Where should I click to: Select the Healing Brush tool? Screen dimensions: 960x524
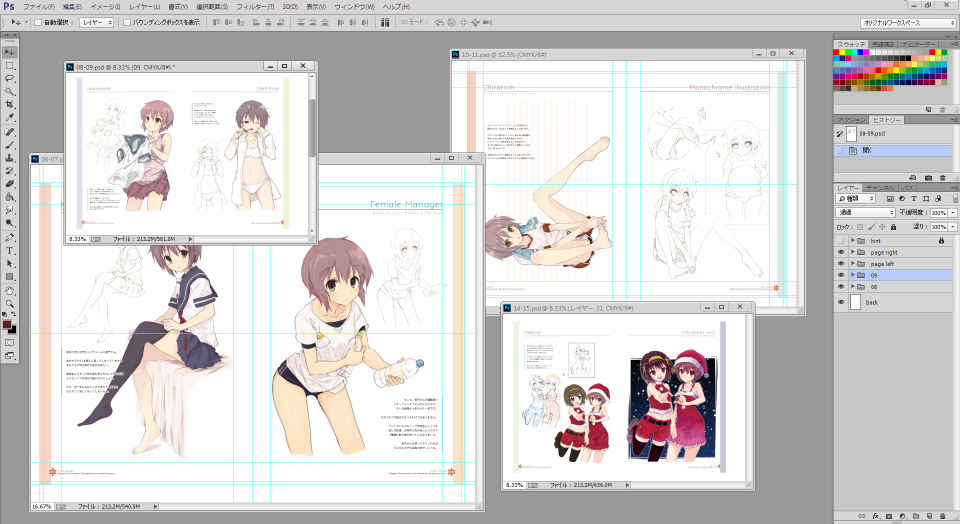[10, 132]
